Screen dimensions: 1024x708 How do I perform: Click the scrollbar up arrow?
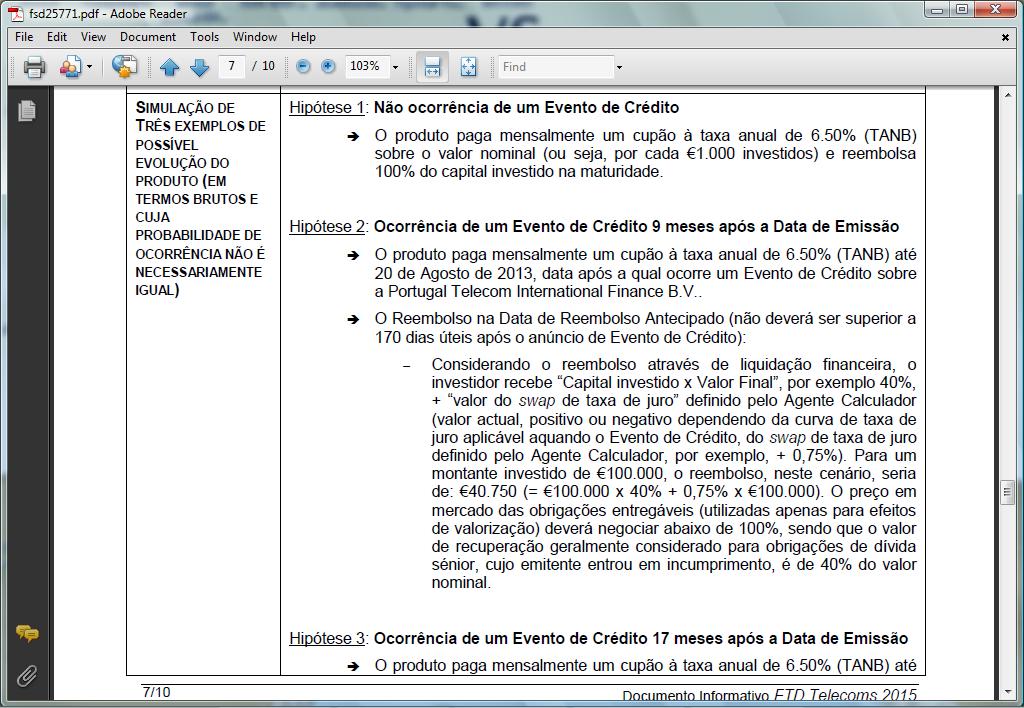(x=1006, y=95)
